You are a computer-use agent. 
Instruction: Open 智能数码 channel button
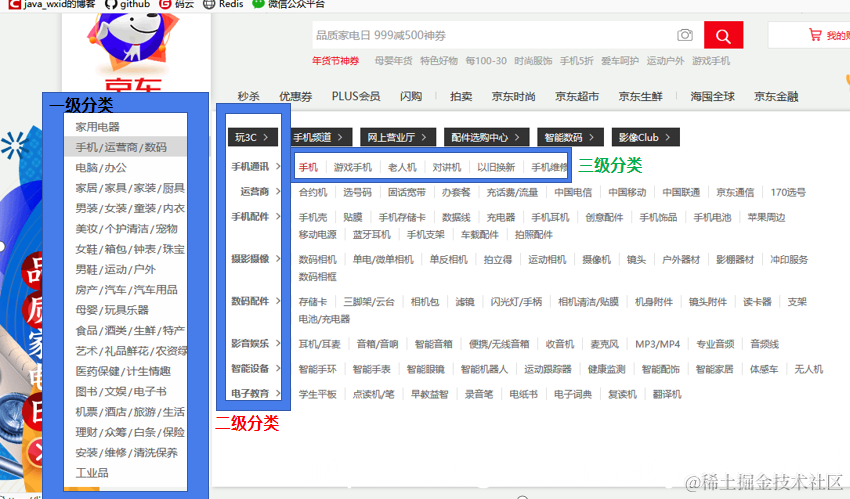click(570, 137)
